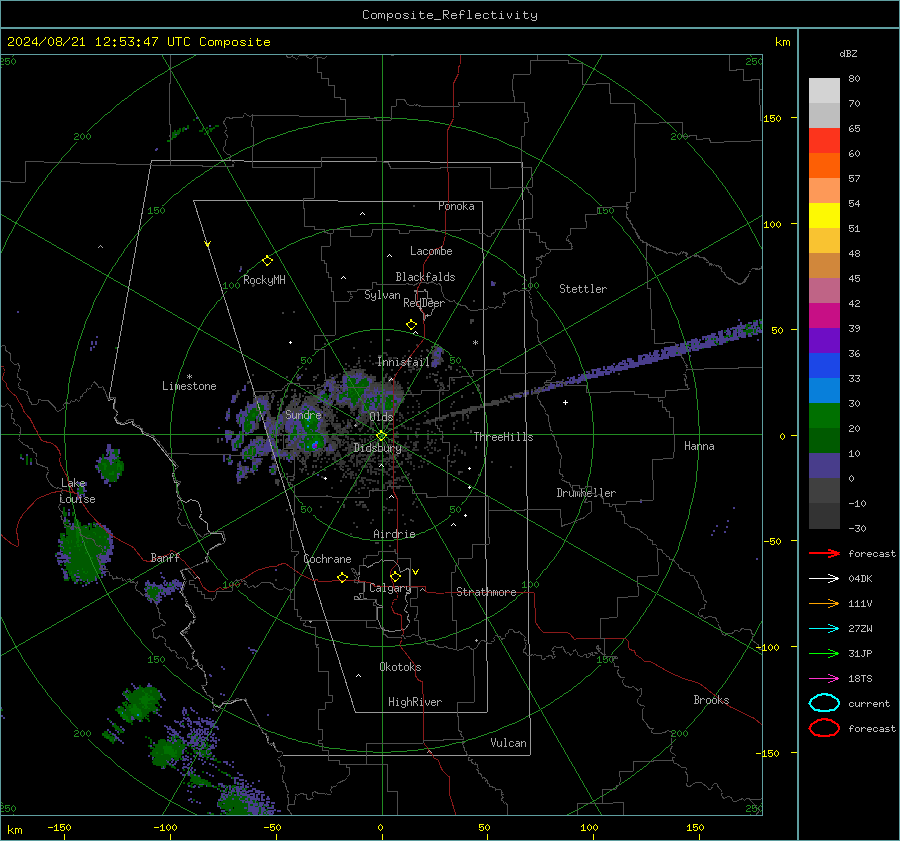Click the Innisfail label

403,362
